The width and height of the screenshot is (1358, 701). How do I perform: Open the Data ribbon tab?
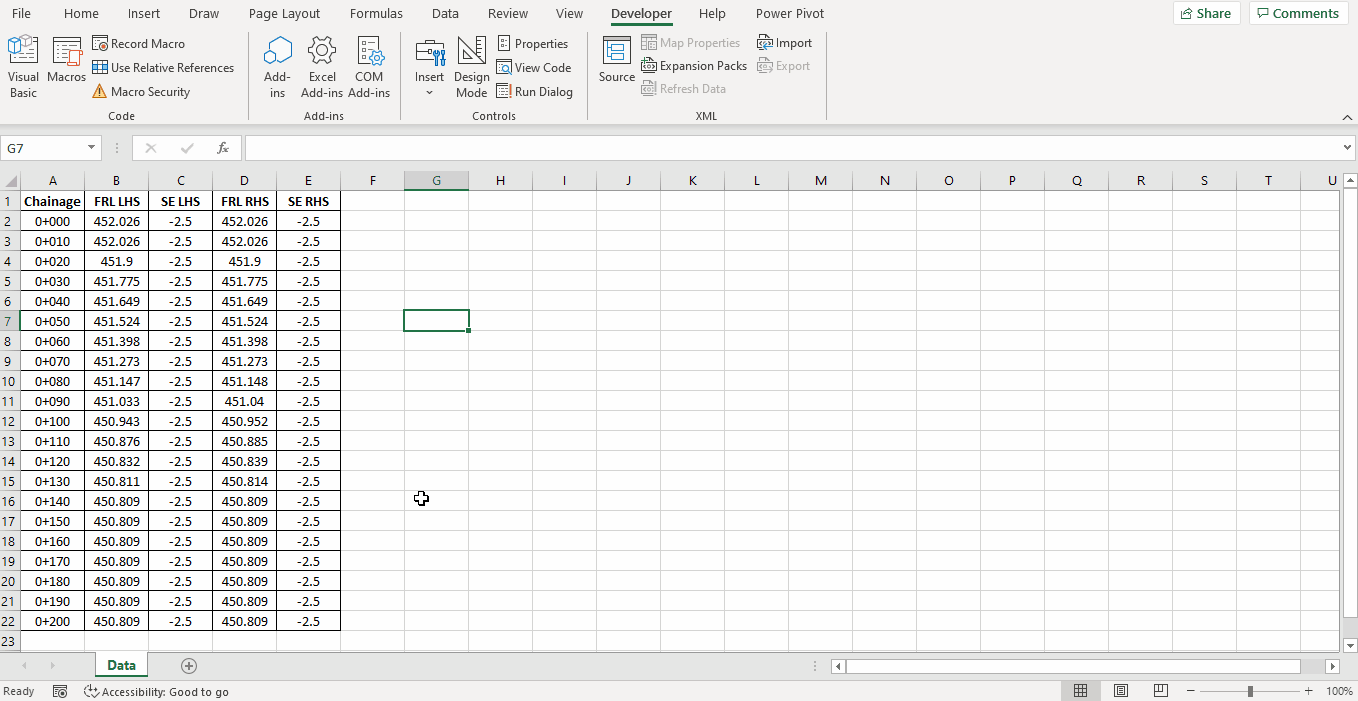coord(445,14)
